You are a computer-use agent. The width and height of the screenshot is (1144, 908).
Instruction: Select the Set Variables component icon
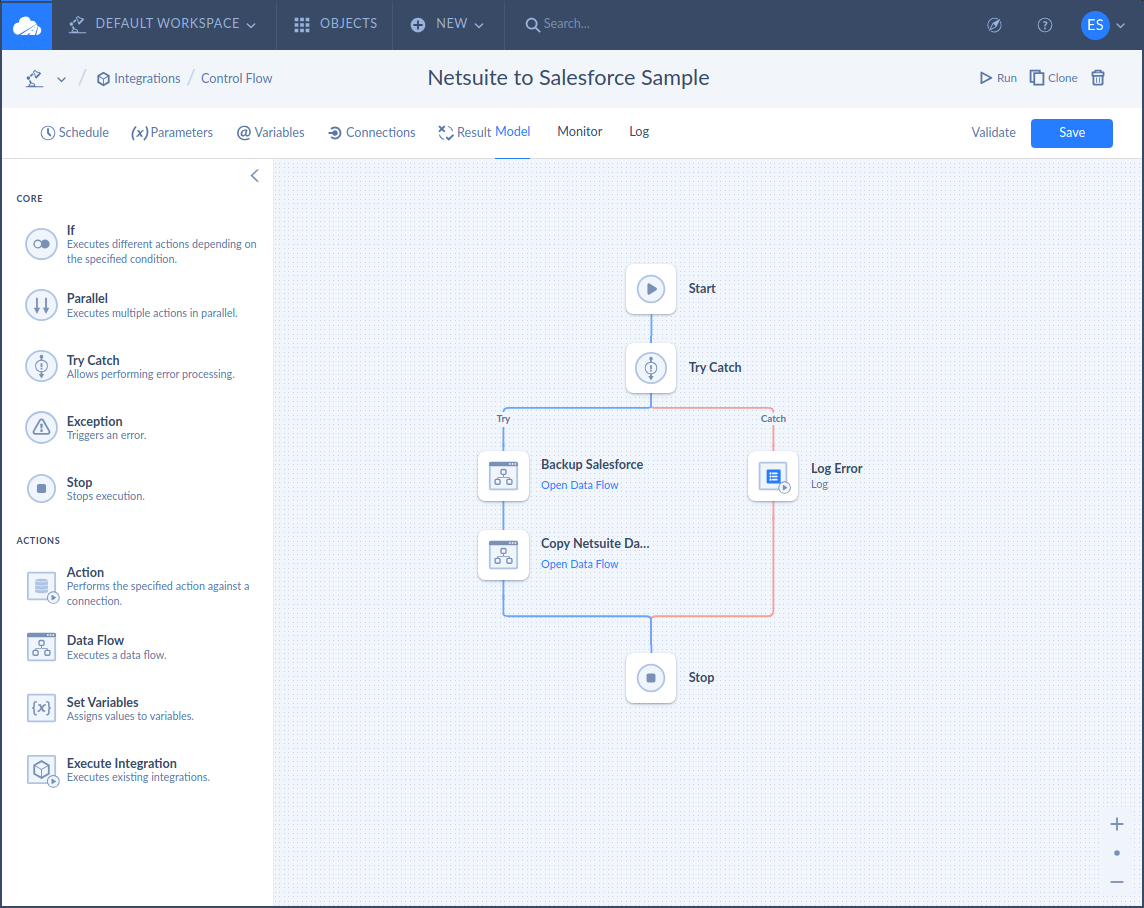click(42, 708)
